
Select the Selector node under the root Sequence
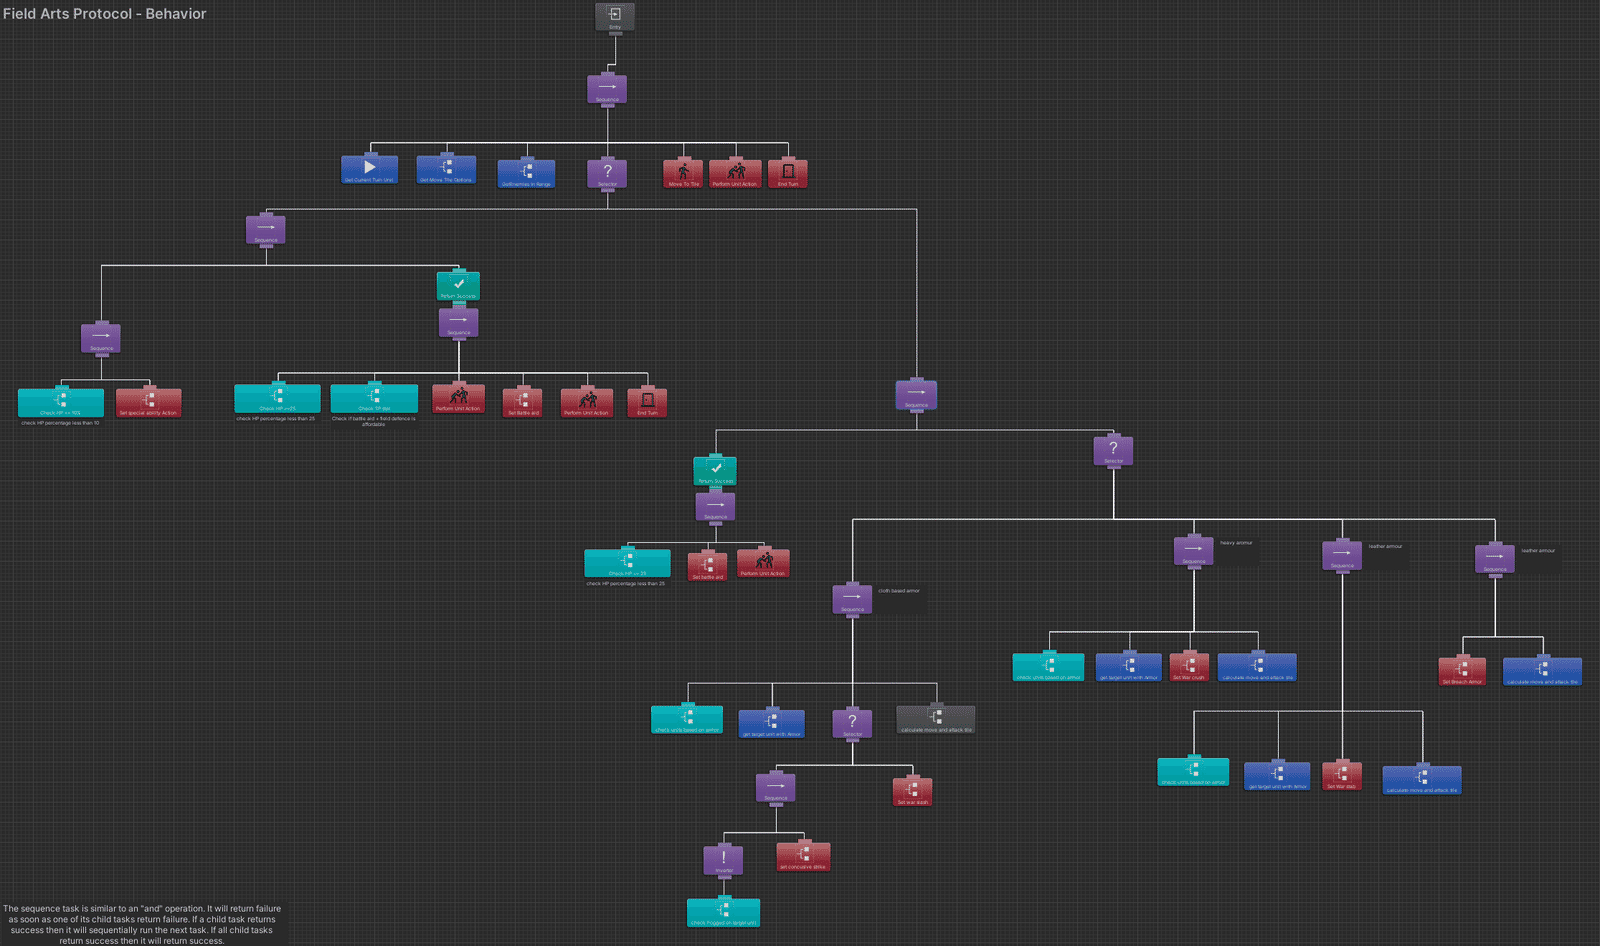pyautogui.click(x=607, y=174)
